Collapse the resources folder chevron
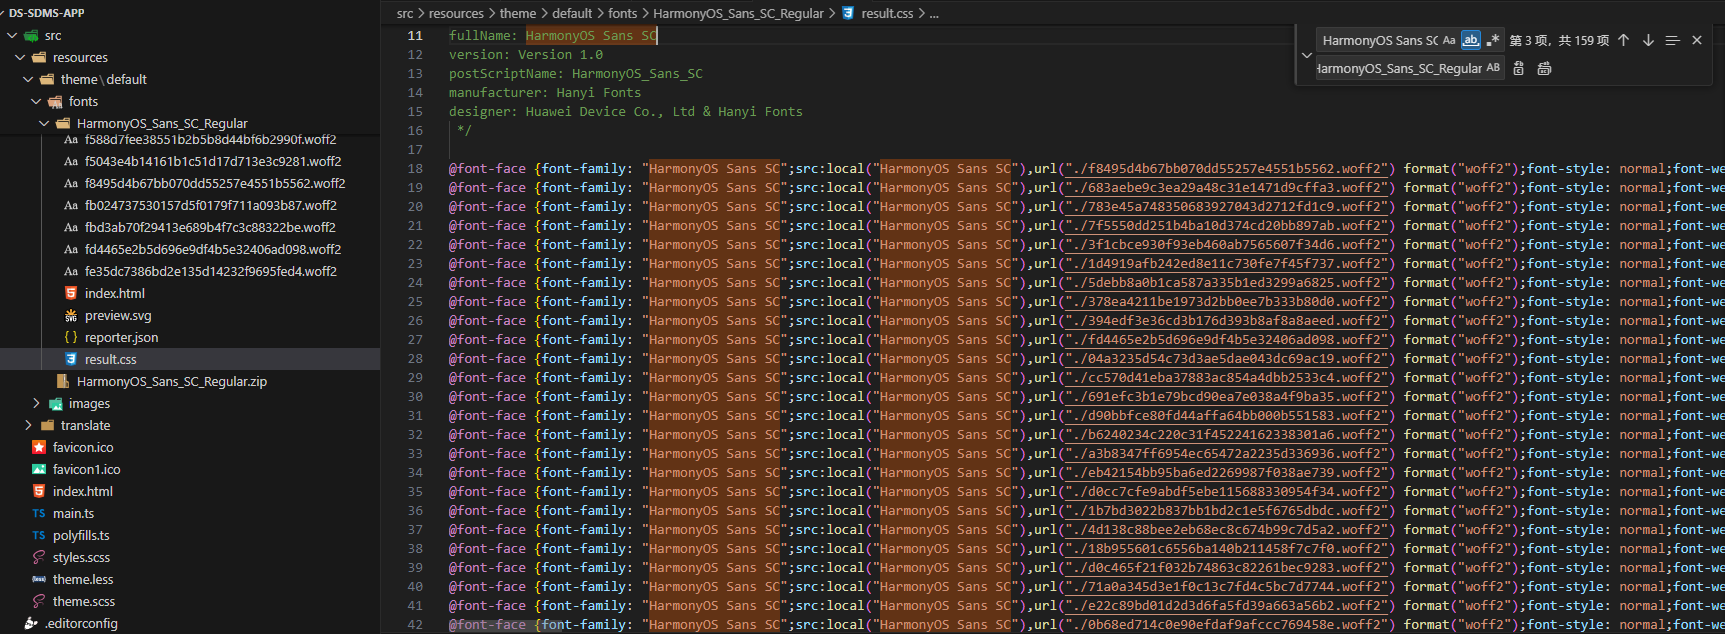The image size is (1725, 634). [x=20, y=57]
